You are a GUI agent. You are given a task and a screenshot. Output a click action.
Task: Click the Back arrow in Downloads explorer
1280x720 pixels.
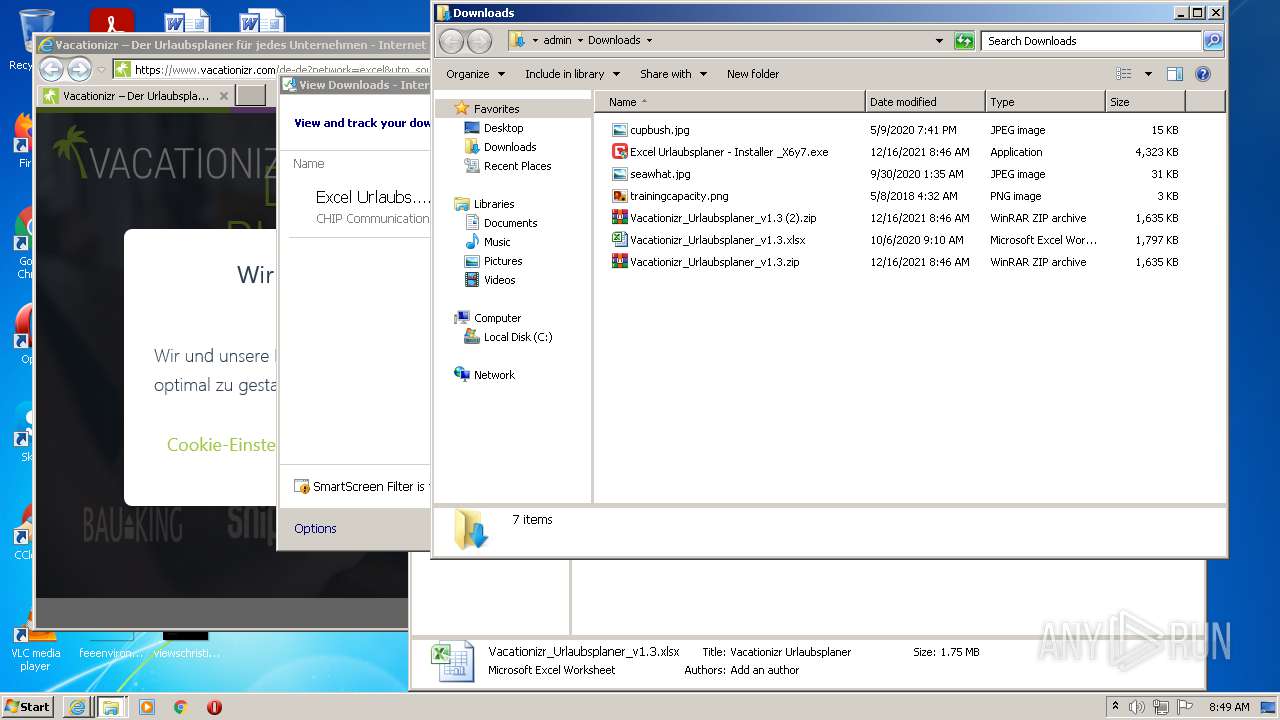pos(452,41)
